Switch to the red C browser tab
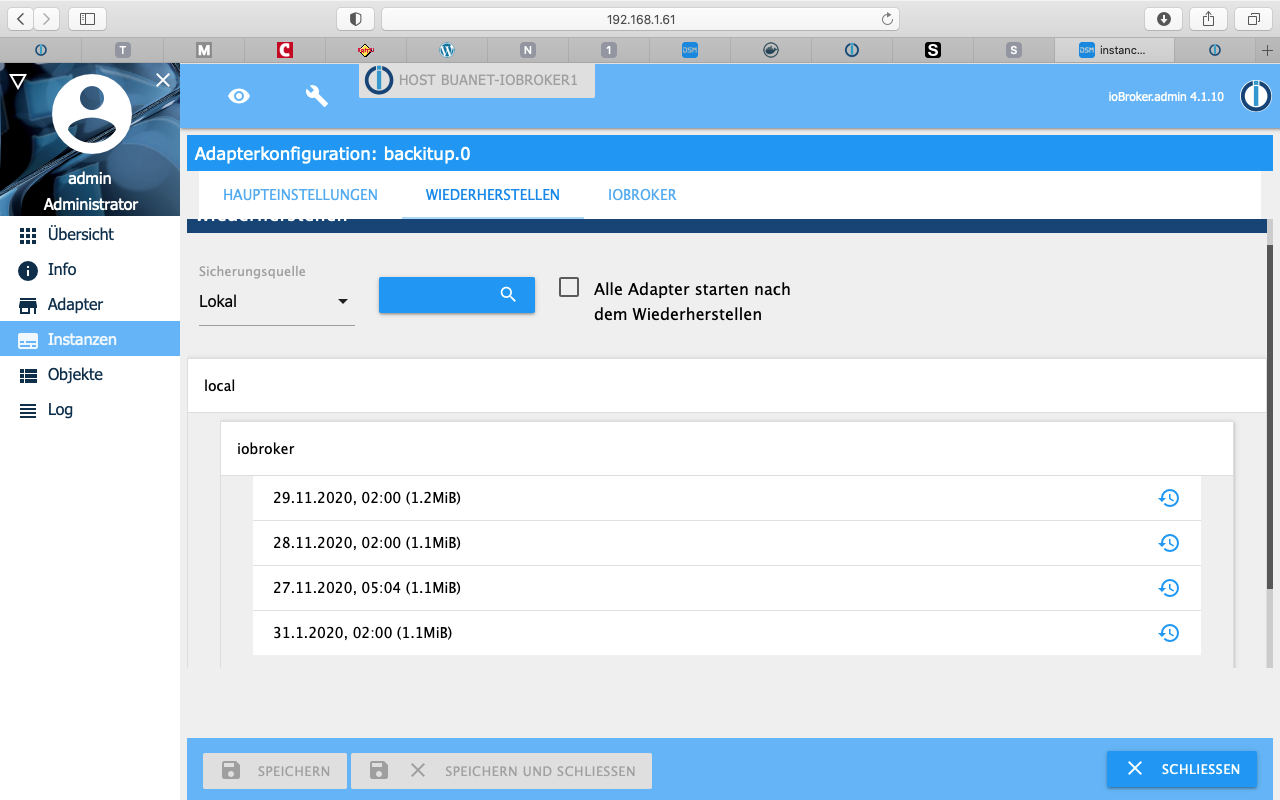This screenshot has height=800, width=1280. (285, 50)
